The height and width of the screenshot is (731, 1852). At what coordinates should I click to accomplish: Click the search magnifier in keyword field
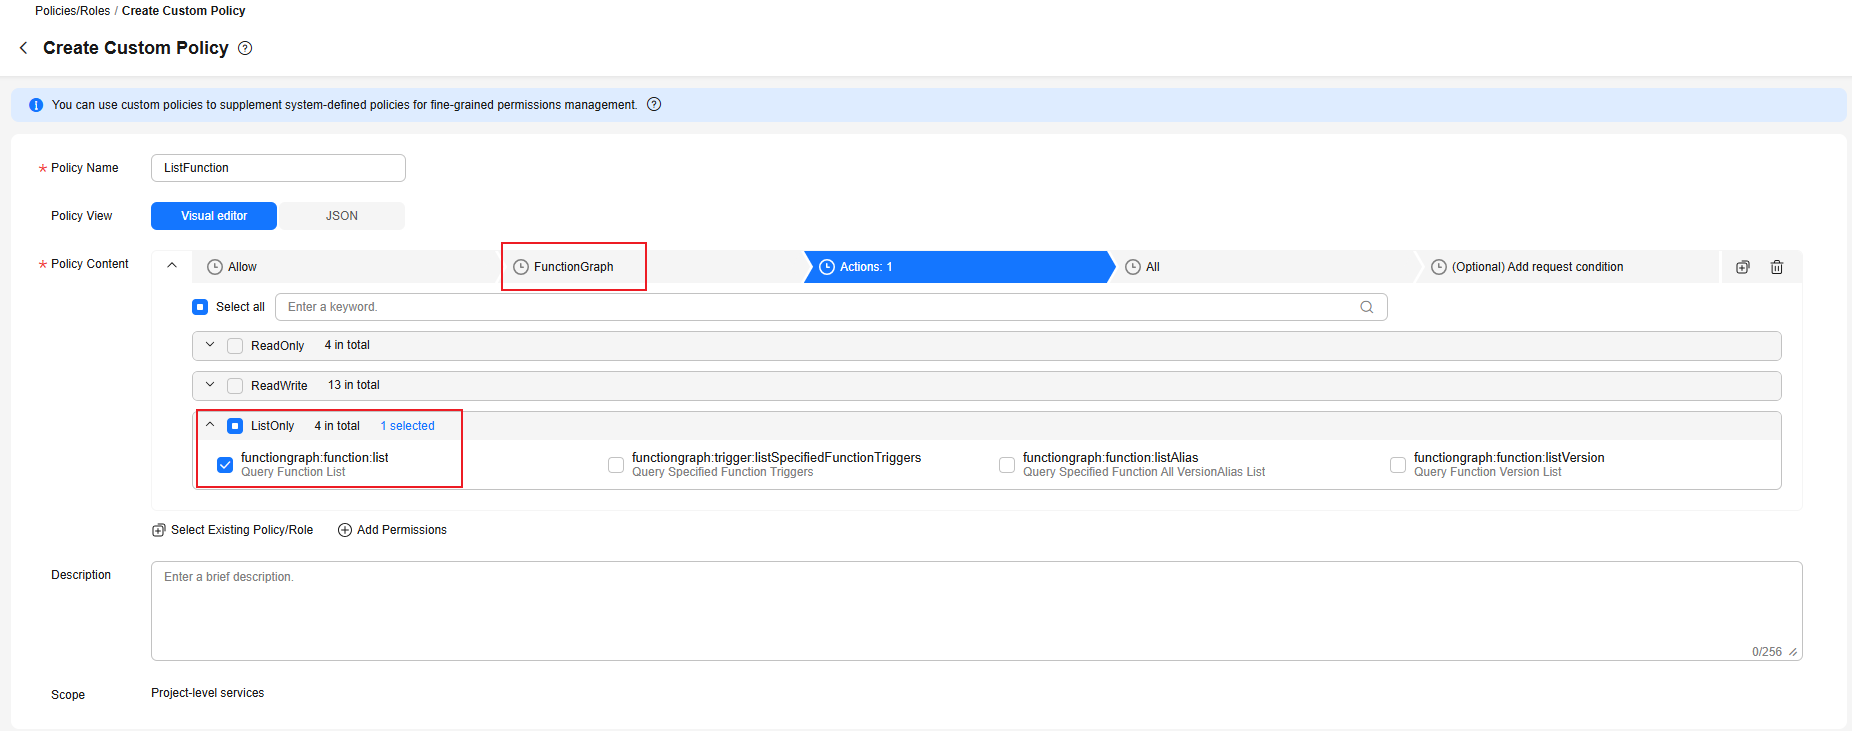1366,307
